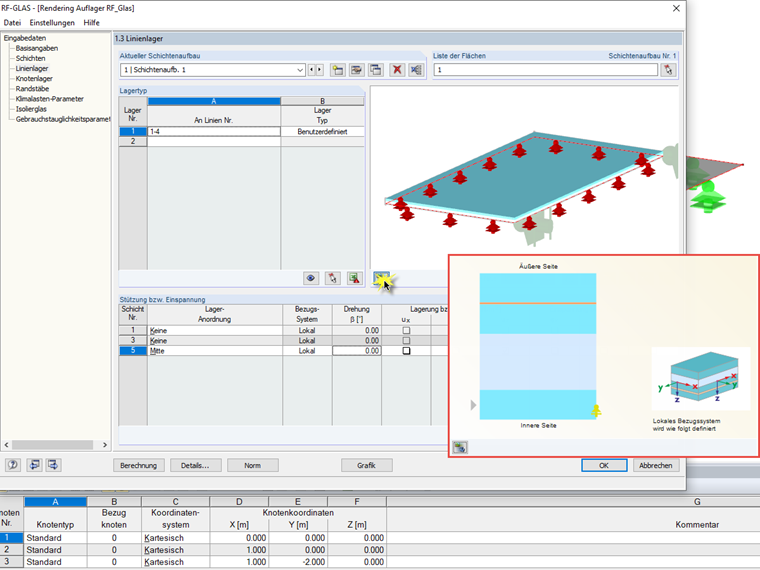Edit layer composition name icon

coord(357,70)
